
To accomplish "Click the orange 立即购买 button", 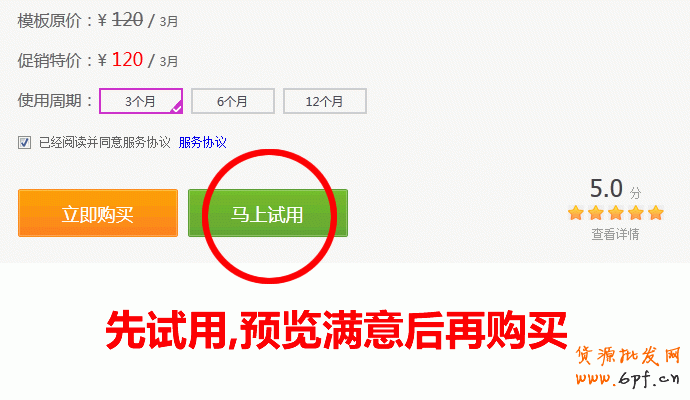I will (x=98, y=213).
